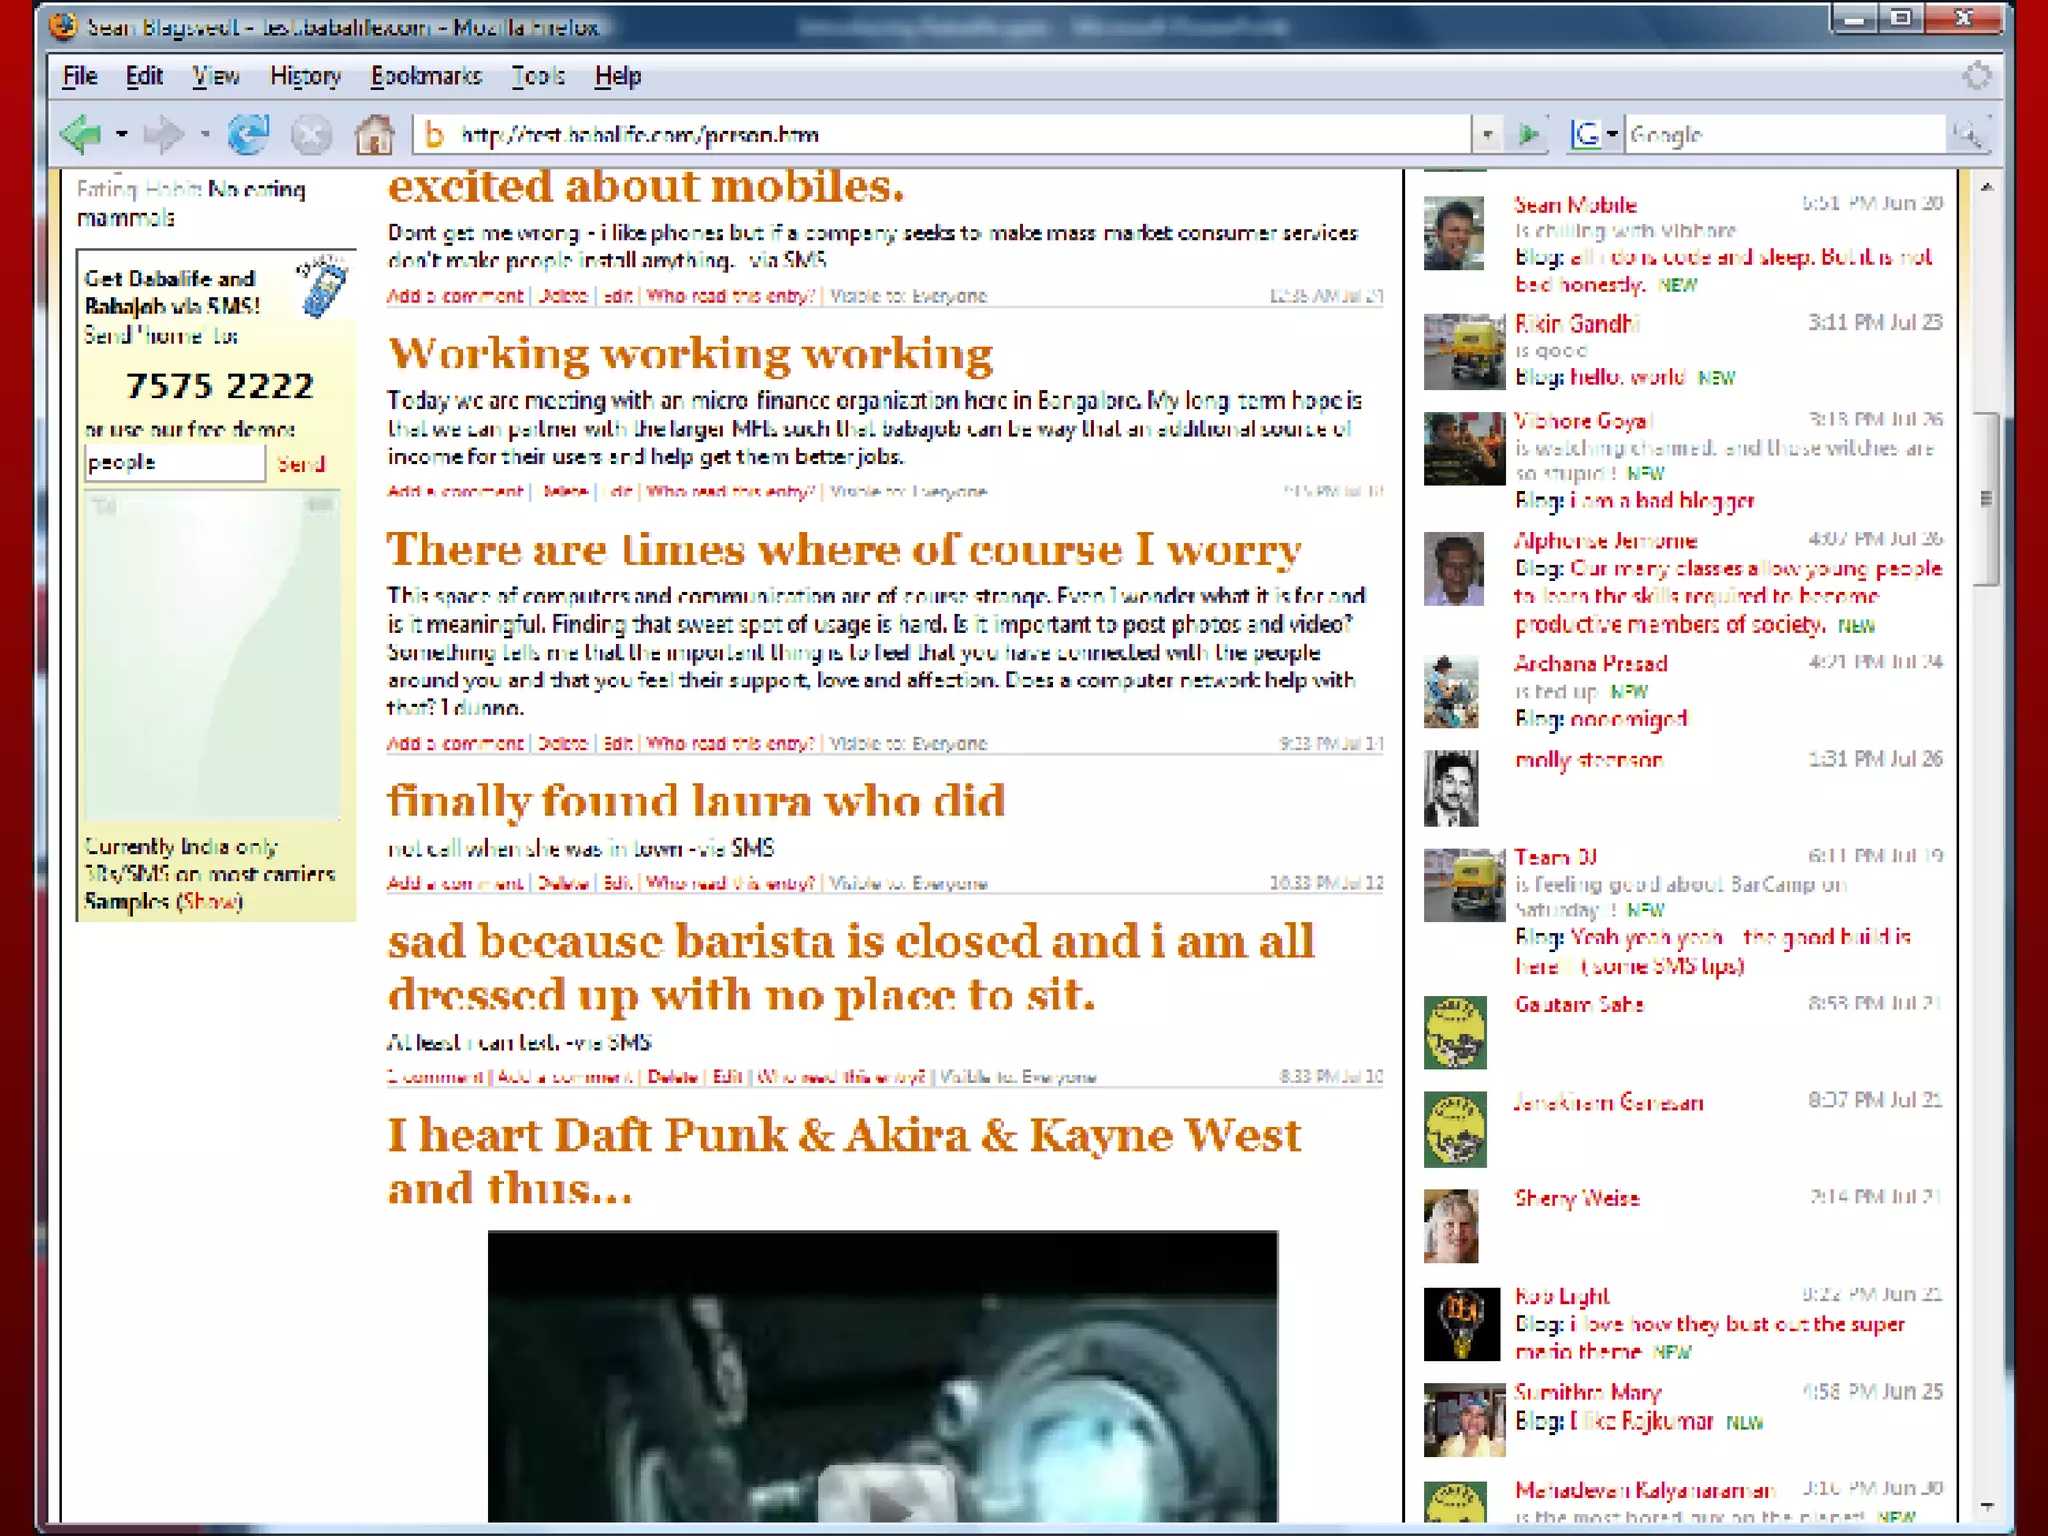The image size is (2048, 1536).
Task: Click Sean Mobile's profile thumbnail
Action: [1453, 233]
